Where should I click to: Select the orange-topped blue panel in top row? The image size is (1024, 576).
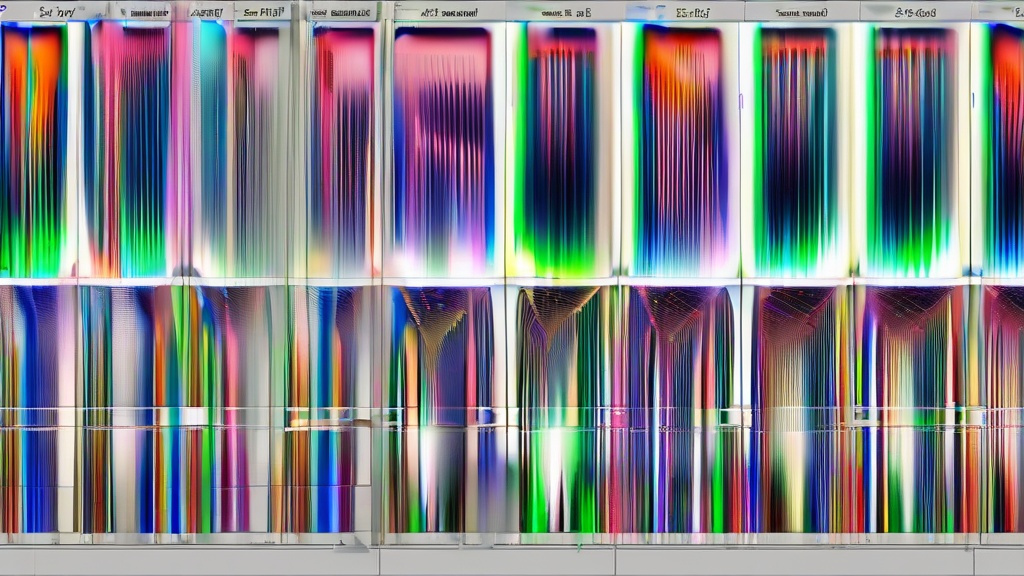point(680,150)
